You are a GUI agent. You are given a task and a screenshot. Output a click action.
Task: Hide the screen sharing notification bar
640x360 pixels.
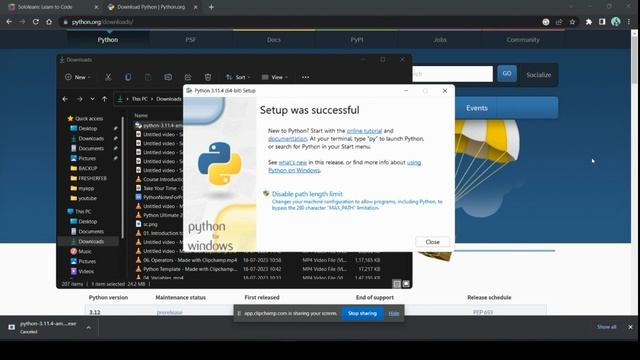pos(394,313)
